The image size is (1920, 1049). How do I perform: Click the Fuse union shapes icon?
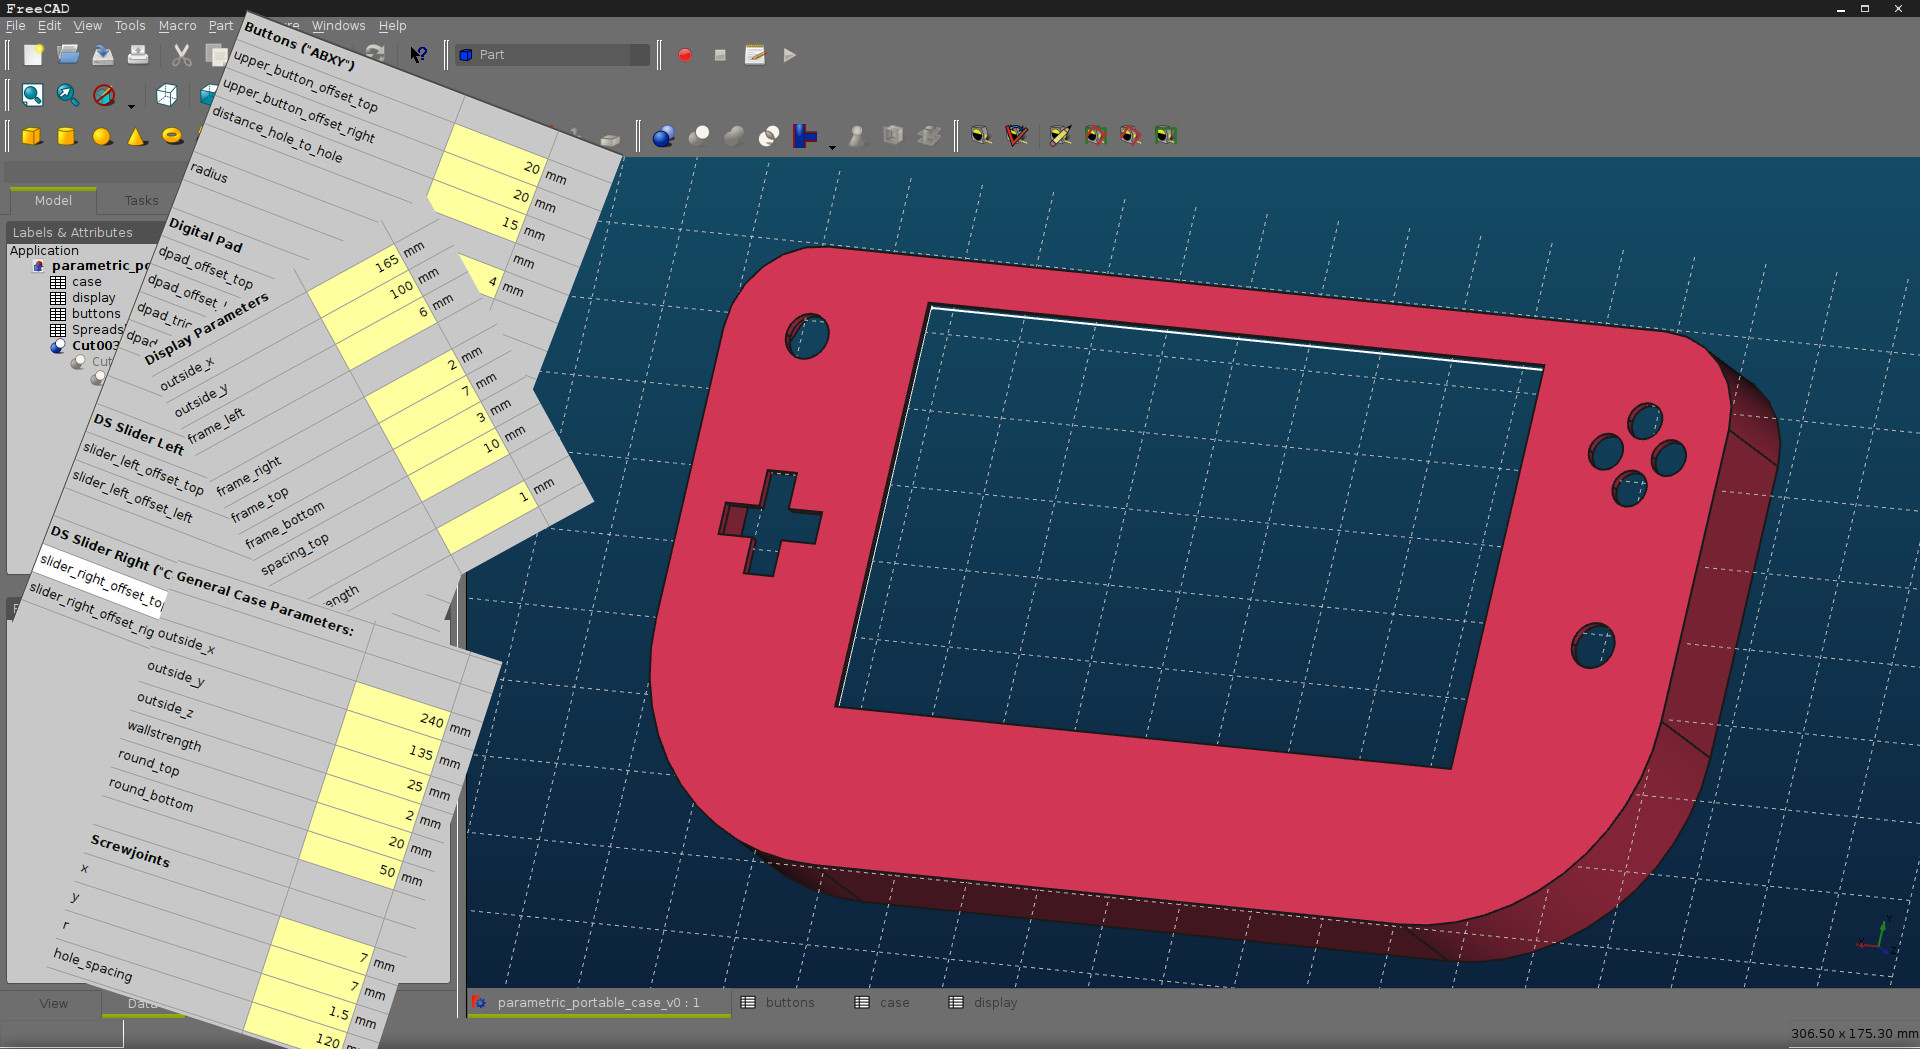(734, 136)
